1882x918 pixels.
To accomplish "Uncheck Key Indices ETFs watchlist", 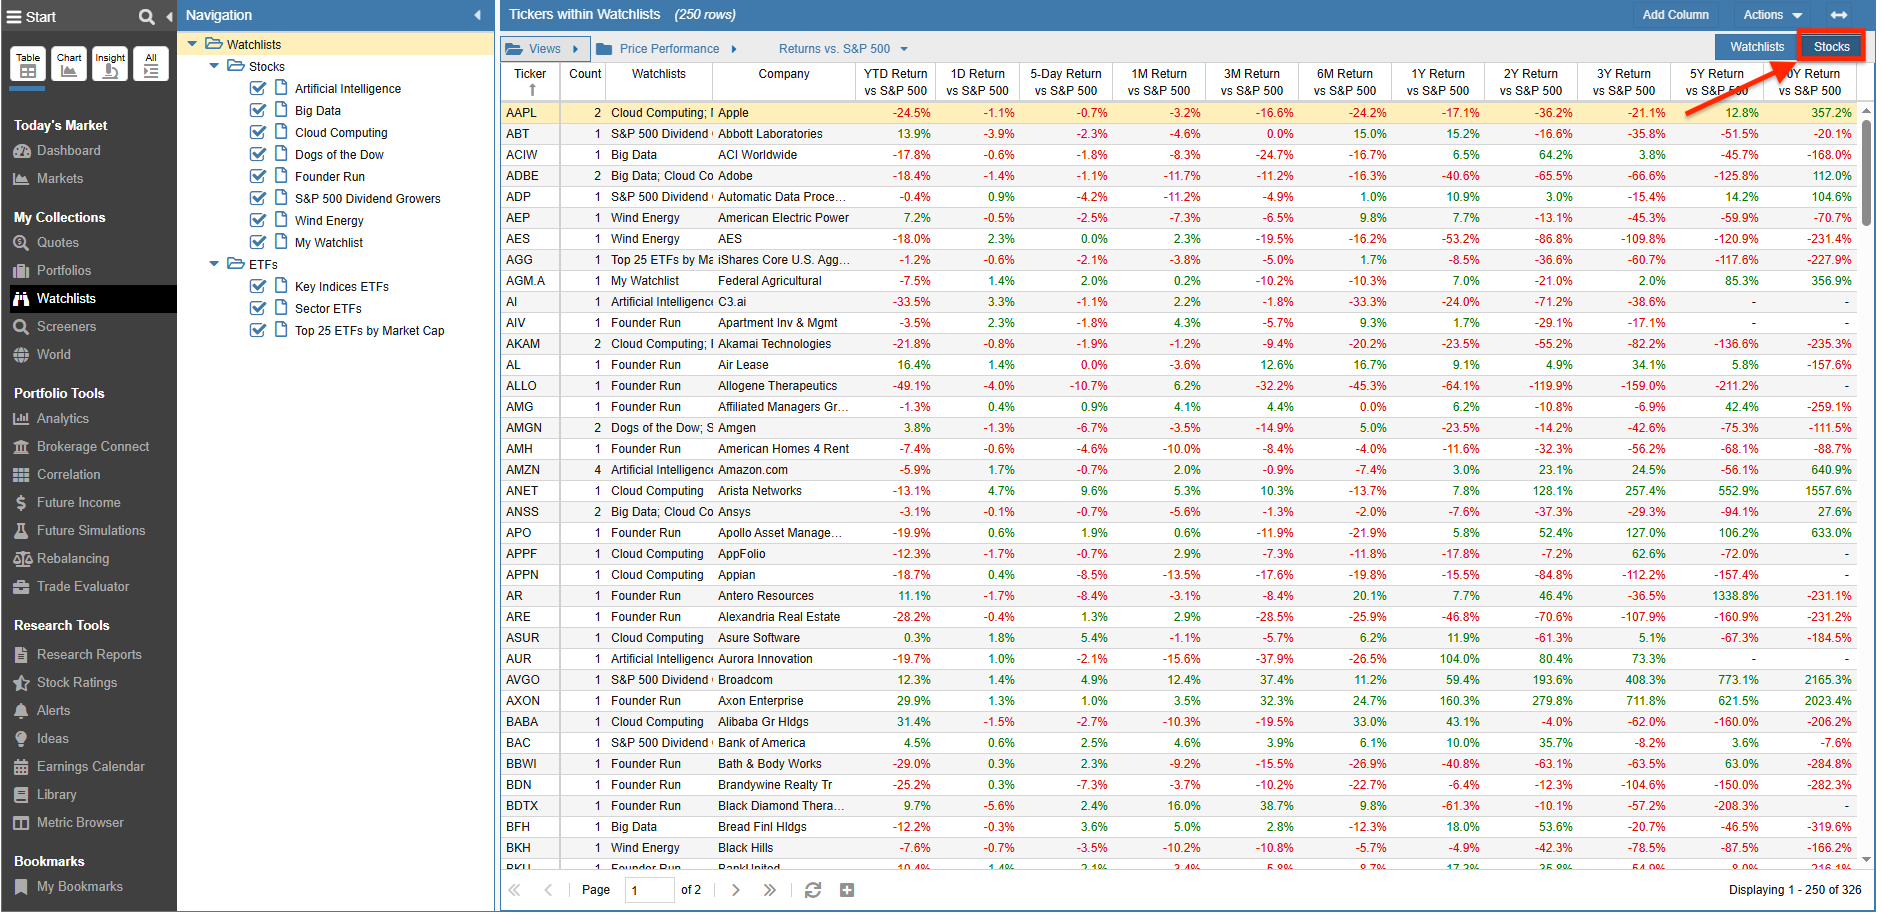I will pos(258,286).
